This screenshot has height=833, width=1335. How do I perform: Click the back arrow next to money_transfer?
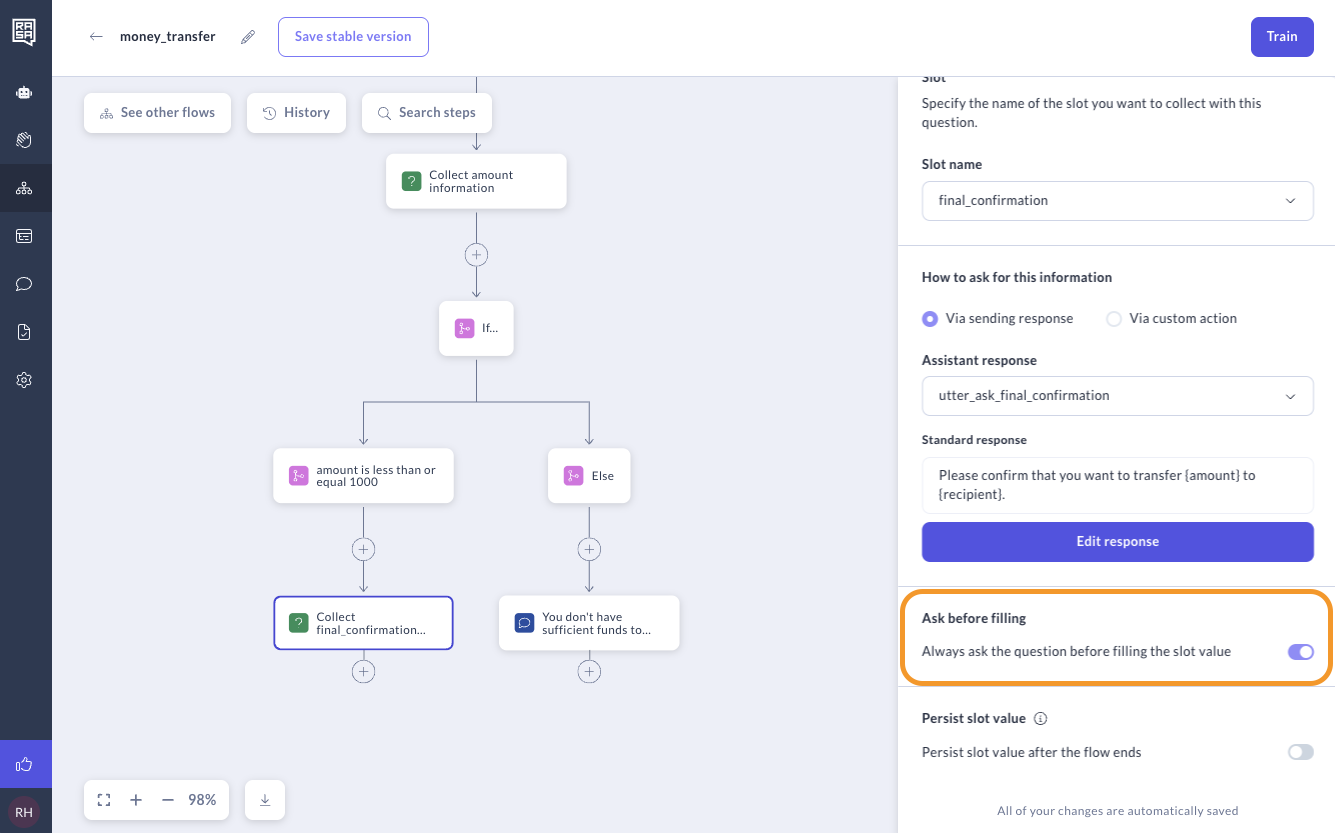[96, 37]
